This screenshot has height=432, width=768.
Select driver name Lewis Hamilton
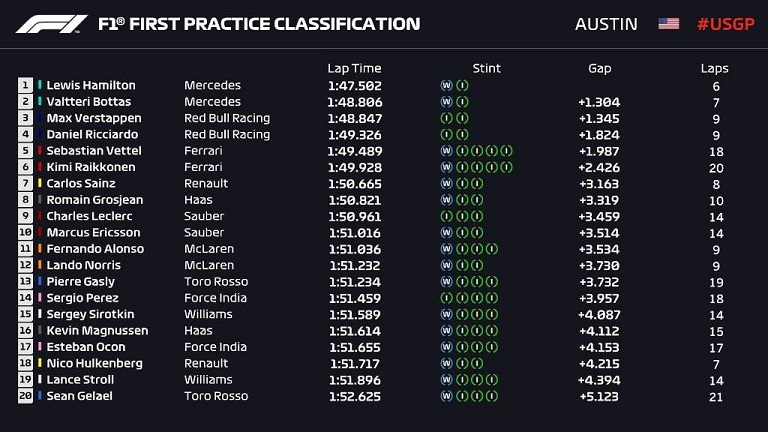(91, 85)
